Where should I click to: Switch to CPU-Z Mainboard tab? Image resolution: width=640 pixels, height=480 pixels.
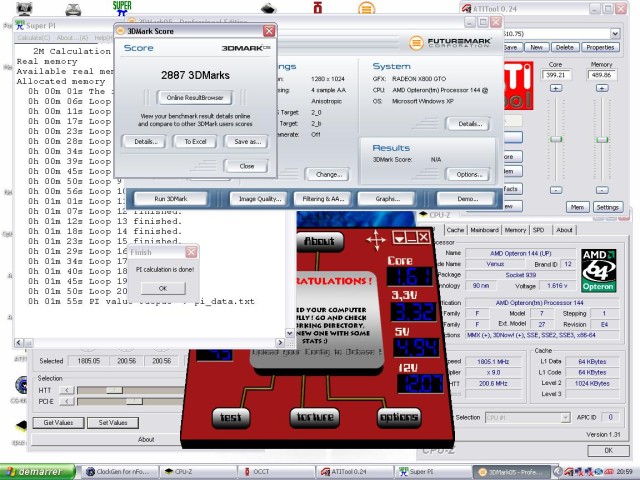[484, 230]
